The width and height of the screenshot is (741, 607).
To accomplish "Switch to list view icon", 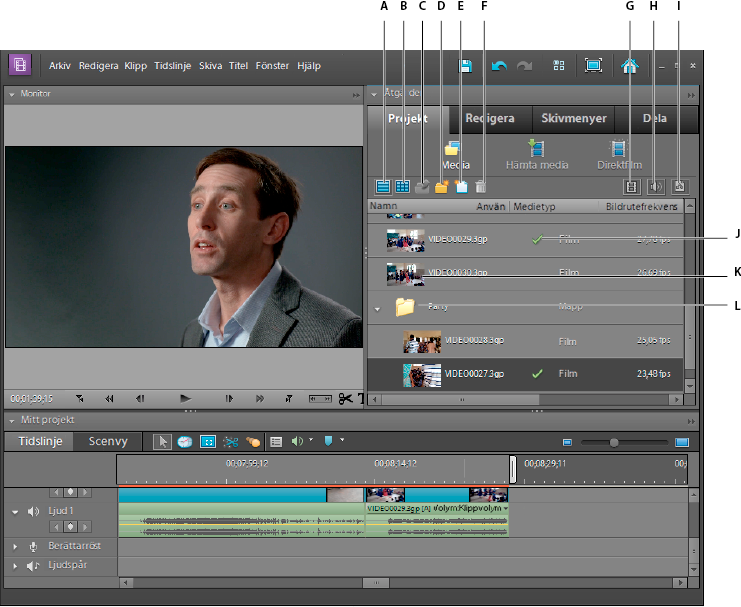I will [x=383, y=187].
